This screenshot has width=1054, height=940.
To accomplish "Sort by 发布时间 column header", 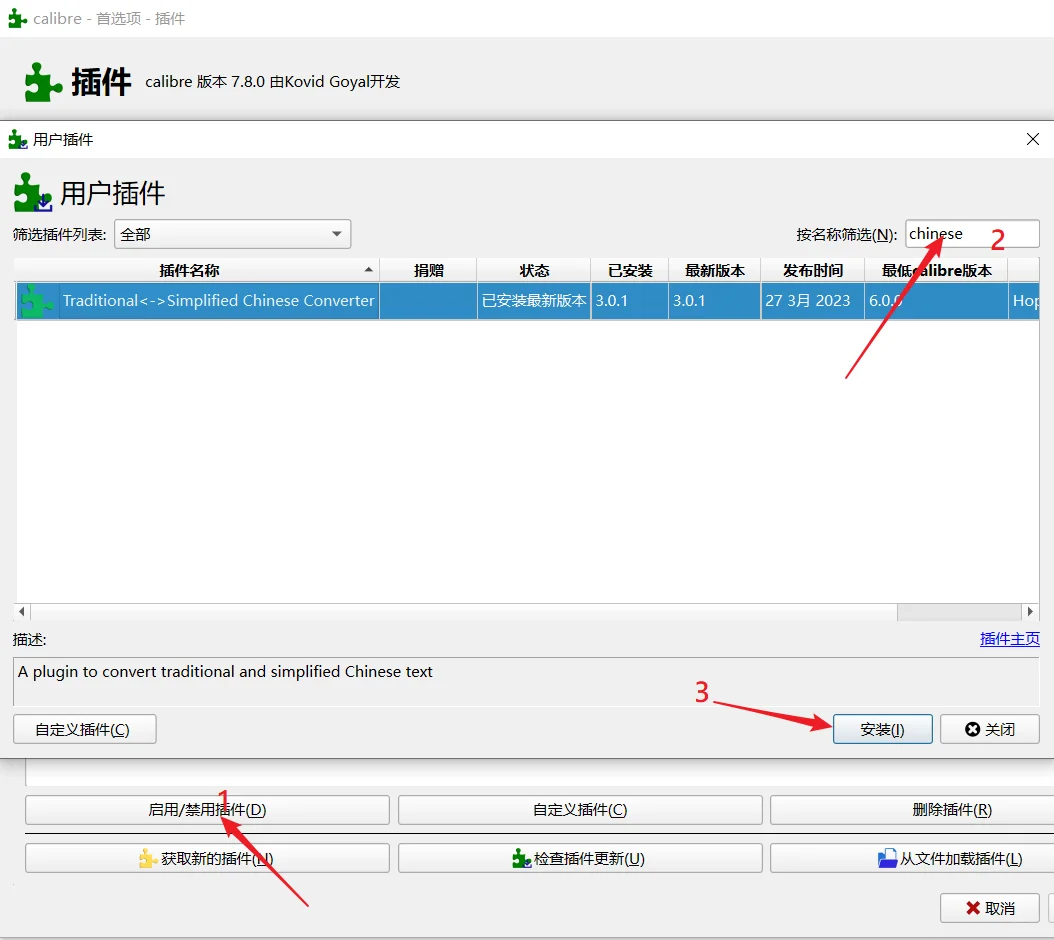I will [x=813, y=270].
